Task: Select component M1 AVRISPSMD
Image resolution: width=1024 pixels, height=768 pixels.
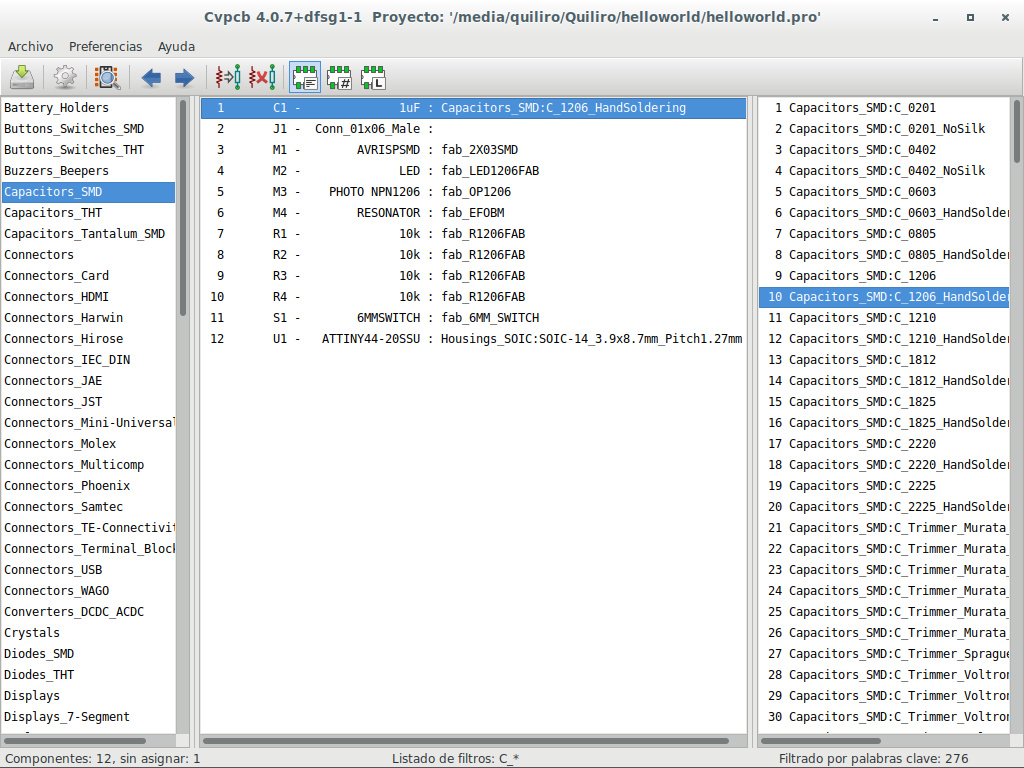Action: pos(473,150)
